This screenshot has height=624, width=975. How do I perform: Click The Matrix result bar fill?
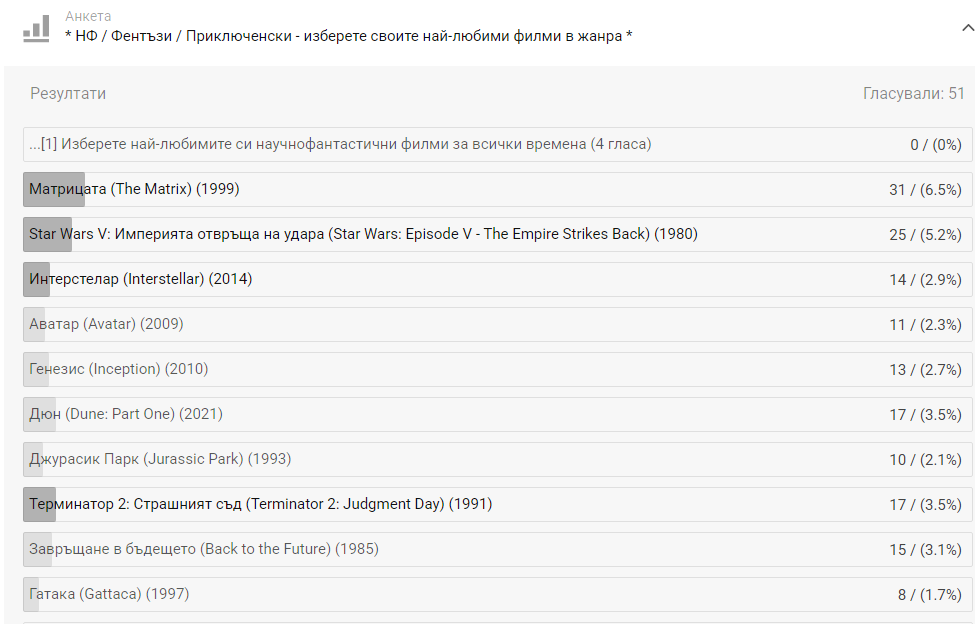pyautogui.click(x=54, y=189)
